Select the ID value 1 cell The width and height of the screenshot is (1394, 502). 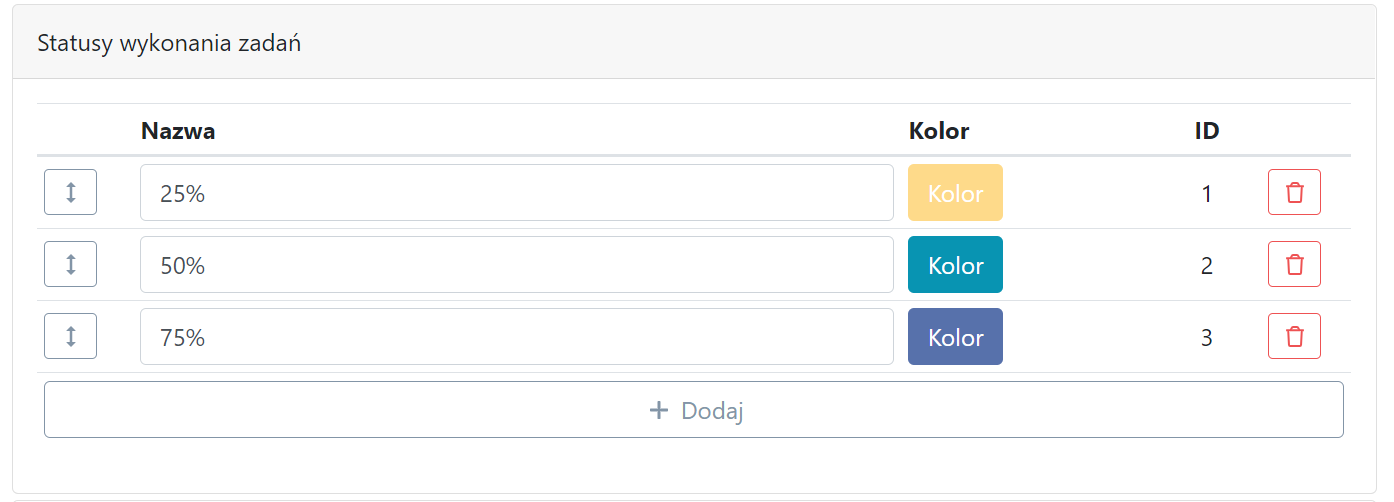click(1207, 194)
